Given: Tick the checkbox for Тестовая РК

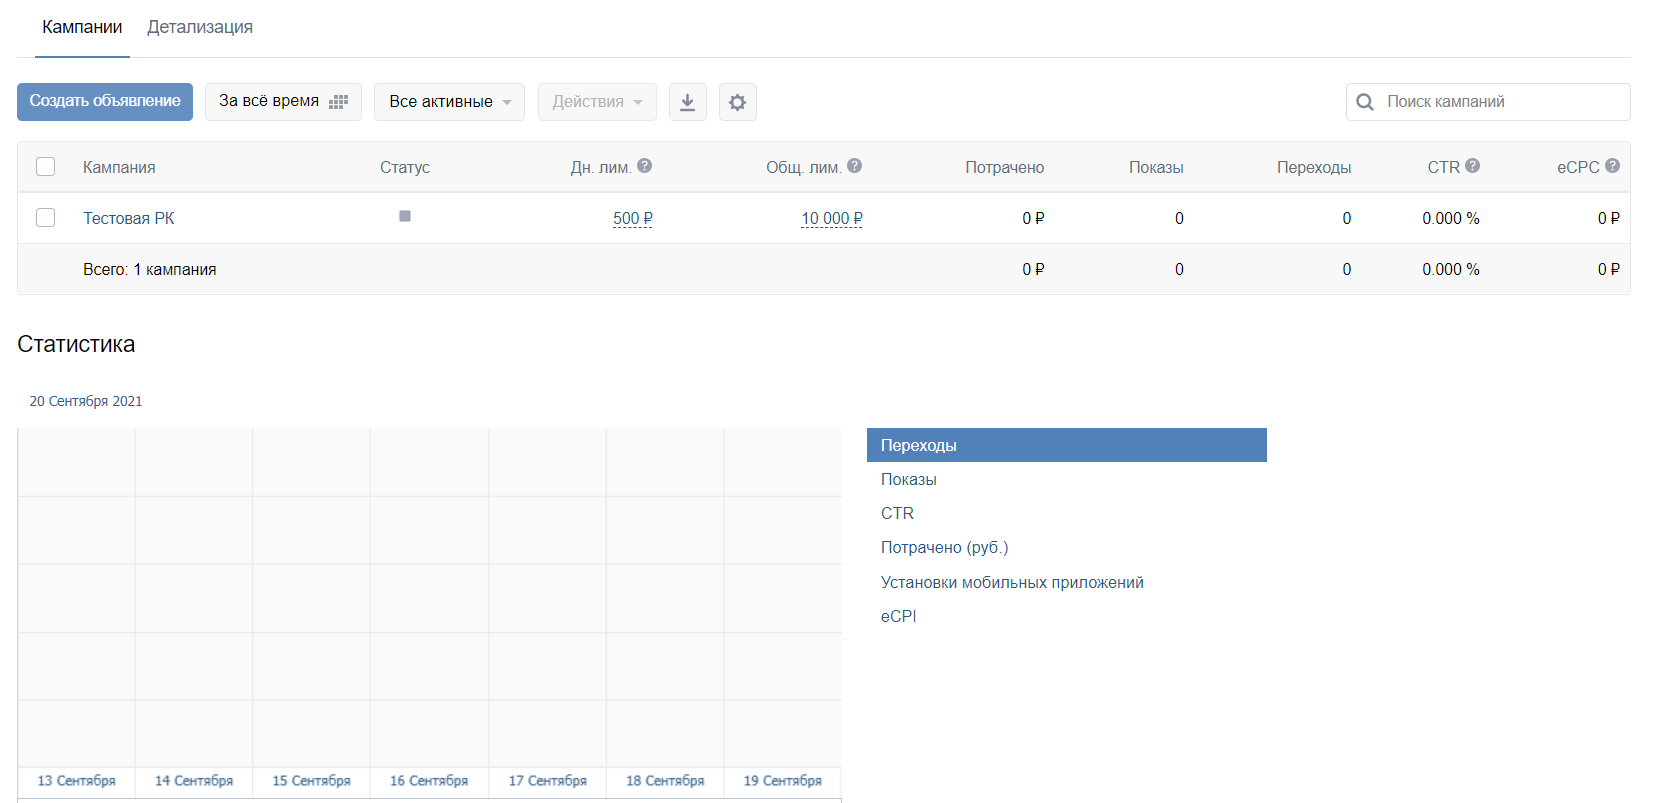Looking at the screenshot, I should tap(46, 218).
